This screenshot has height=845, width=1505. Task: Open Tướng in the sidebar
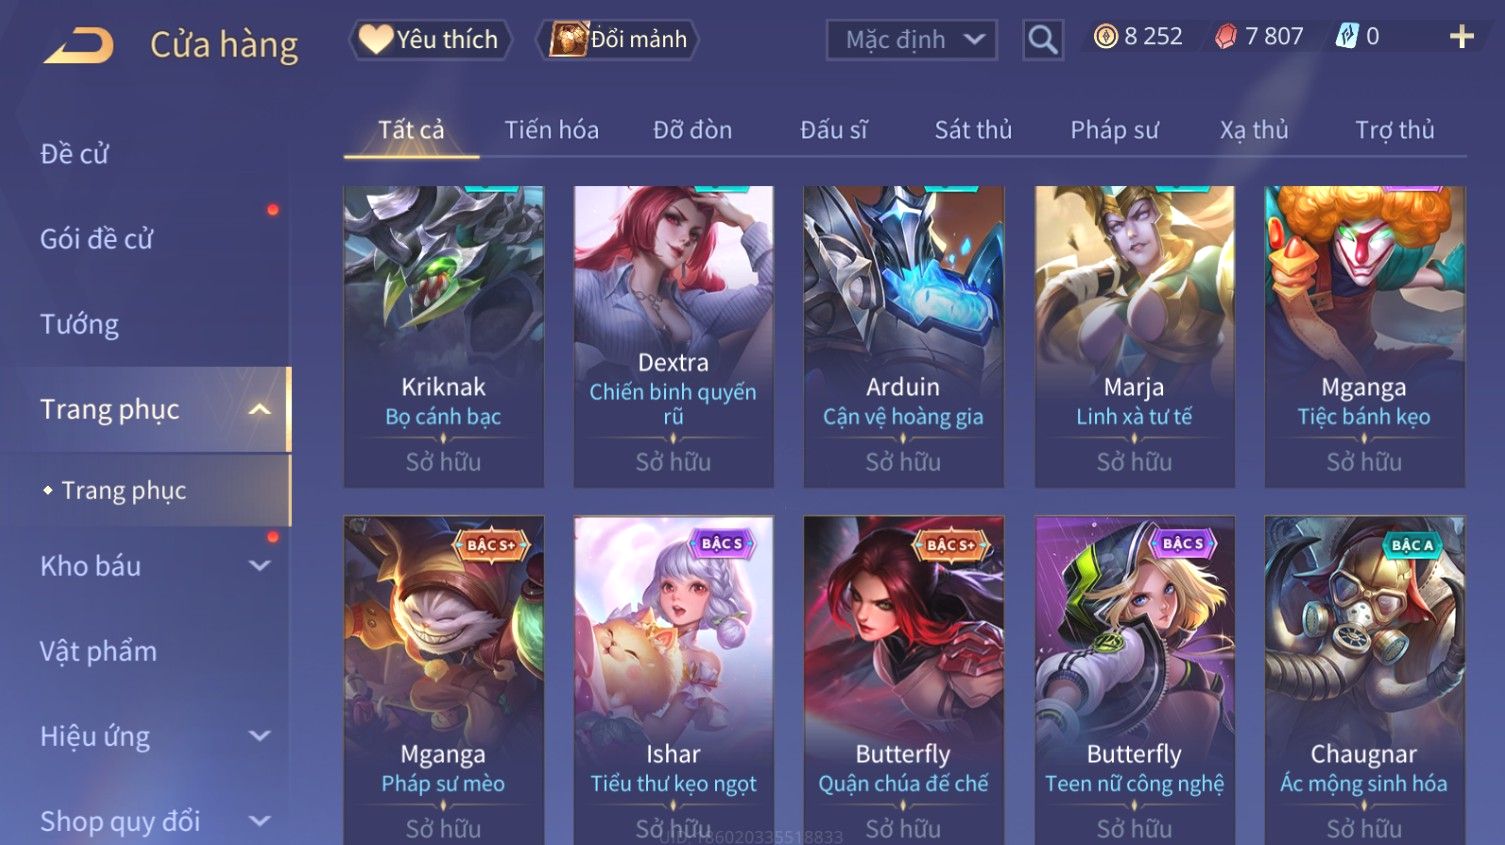(x=79, y=324)
